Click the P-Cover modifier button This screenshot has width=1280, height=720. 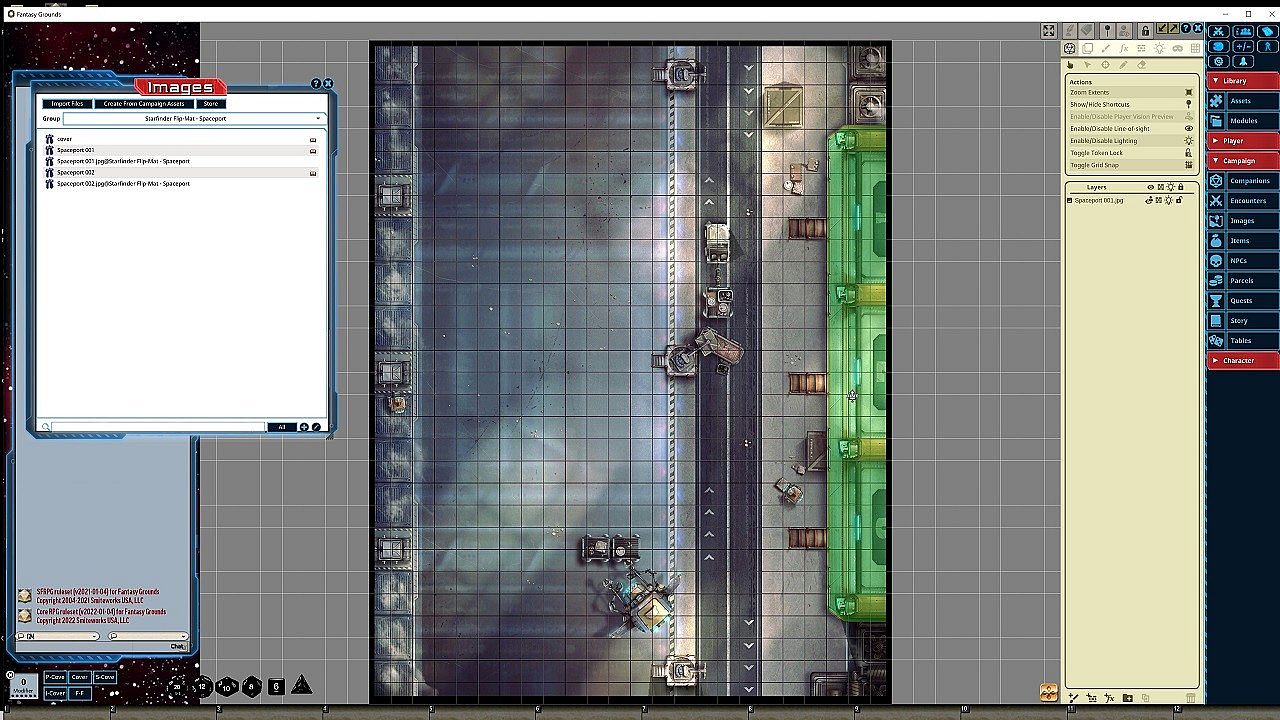point(55,677)
